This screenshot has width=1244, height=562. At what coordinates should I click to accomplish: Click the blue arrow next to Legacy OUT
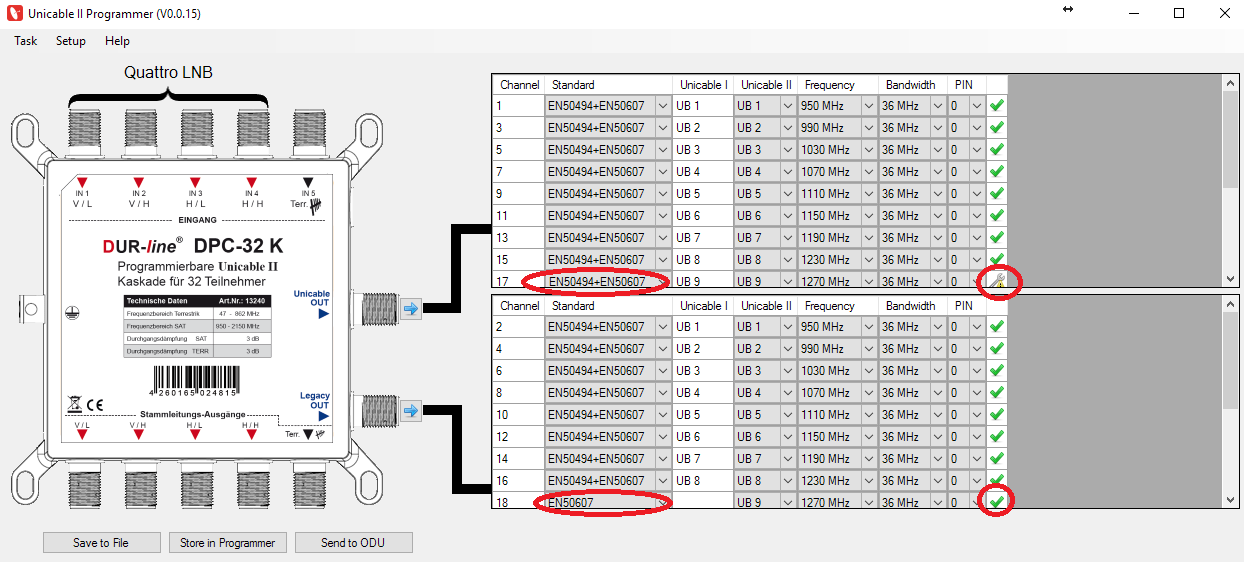[410, 410]
